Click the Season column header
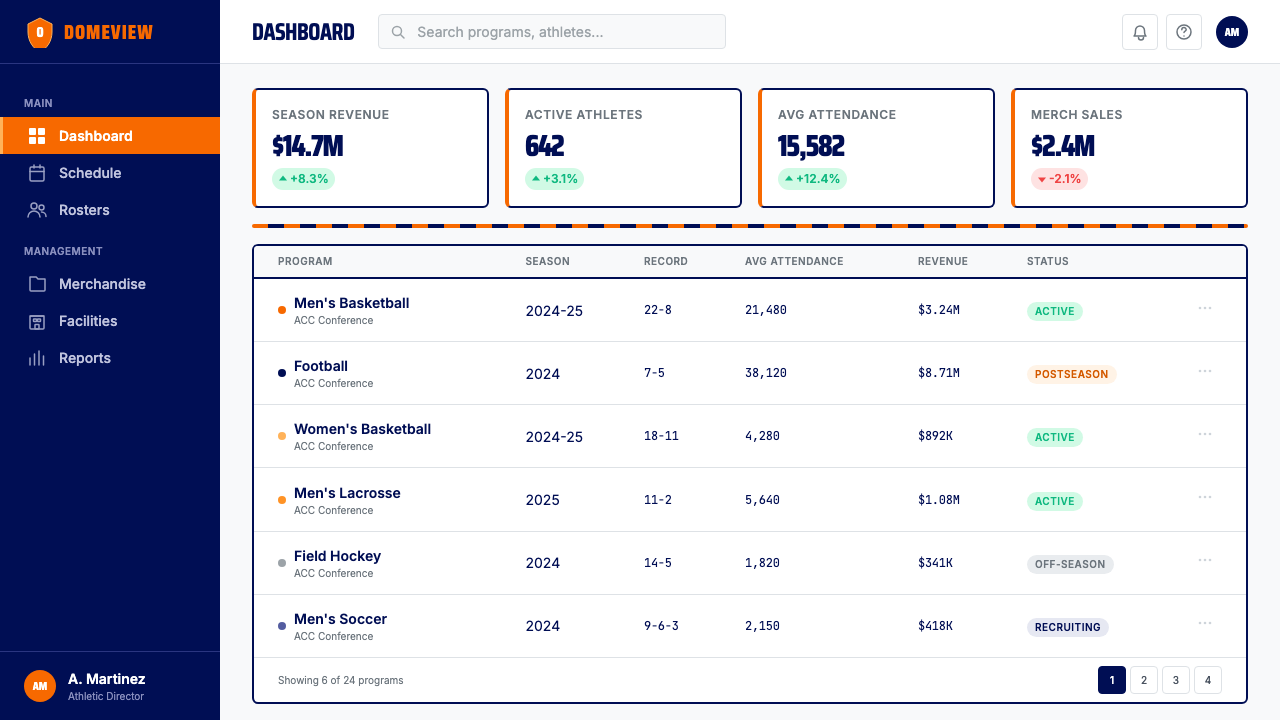Viewport: 1280px width, 720px height. point(548,261)
